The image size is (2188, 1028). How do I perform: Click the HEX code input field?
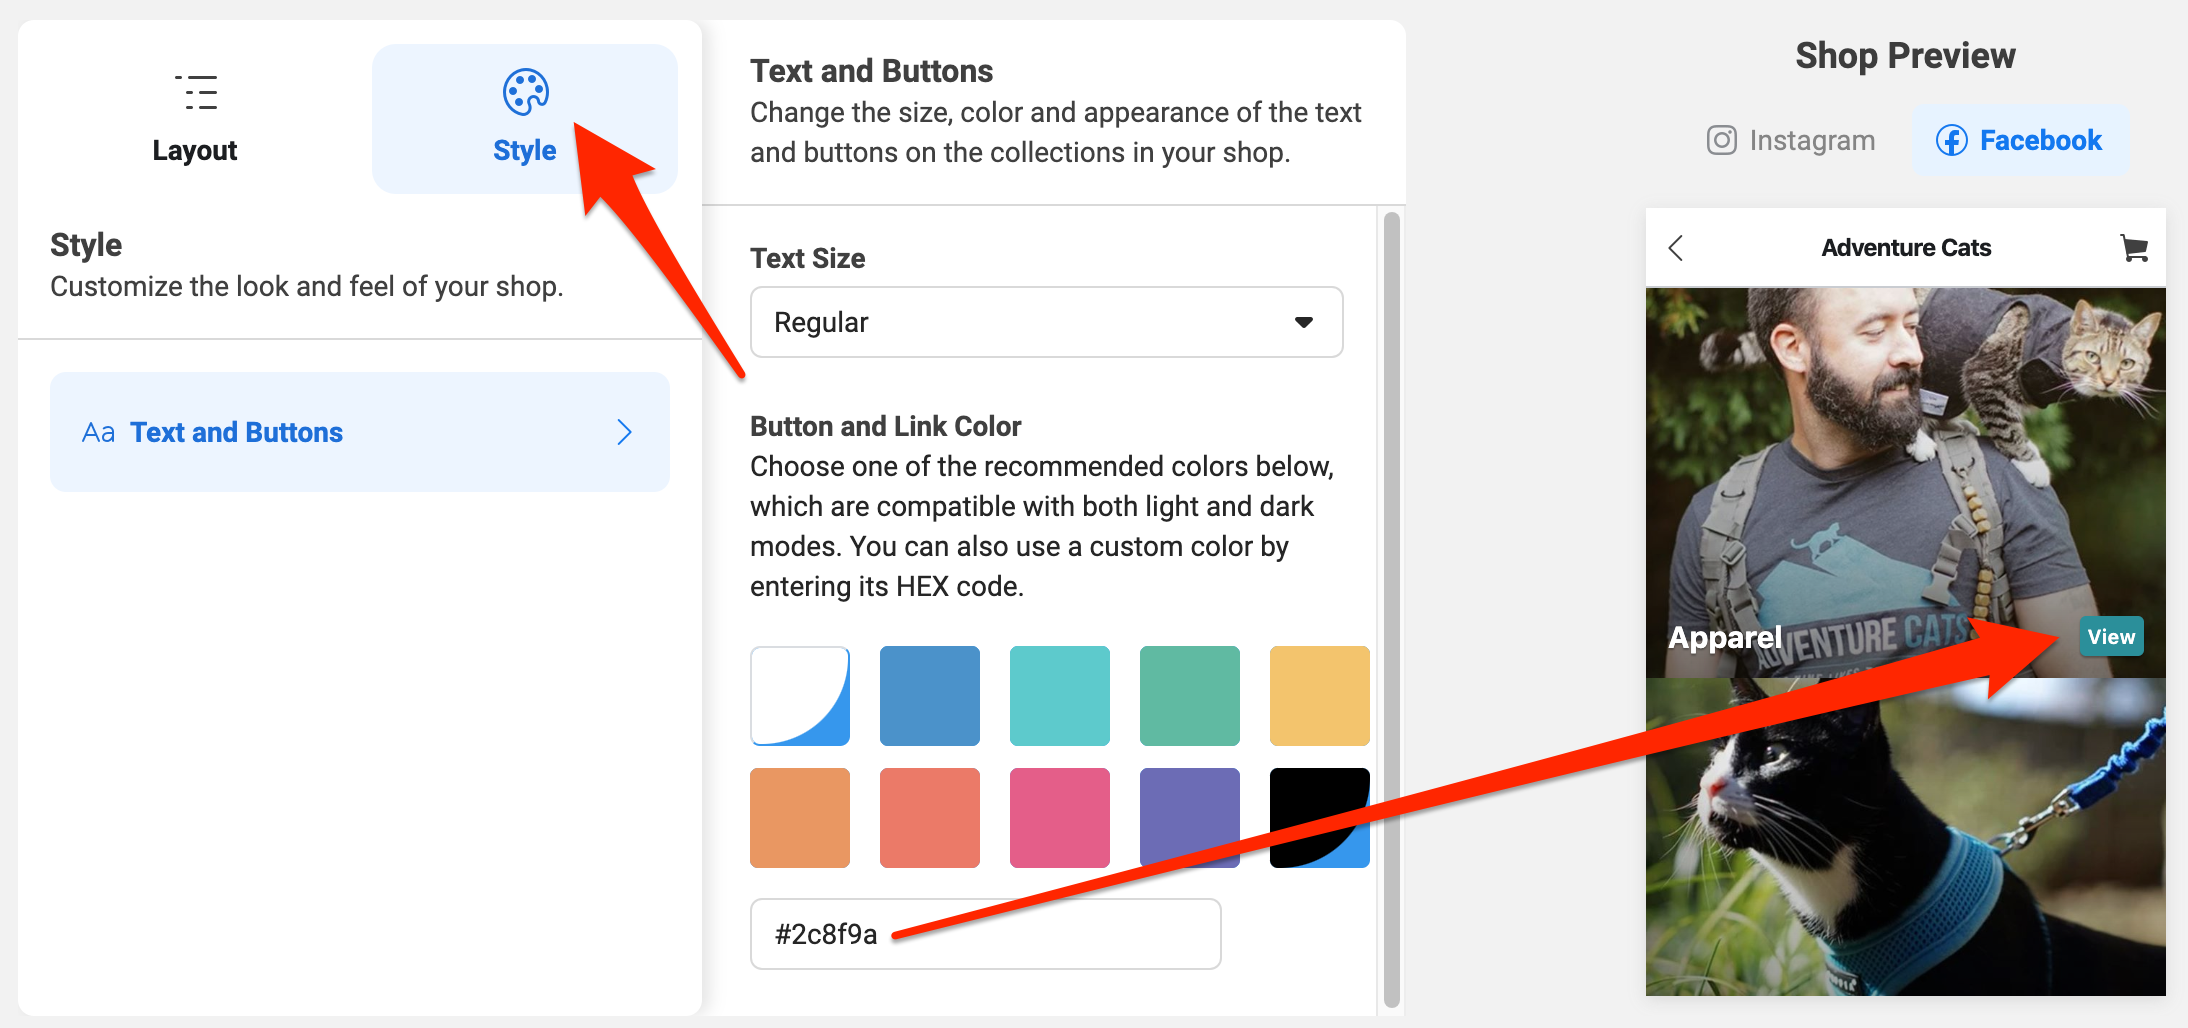tap(986, 934)
